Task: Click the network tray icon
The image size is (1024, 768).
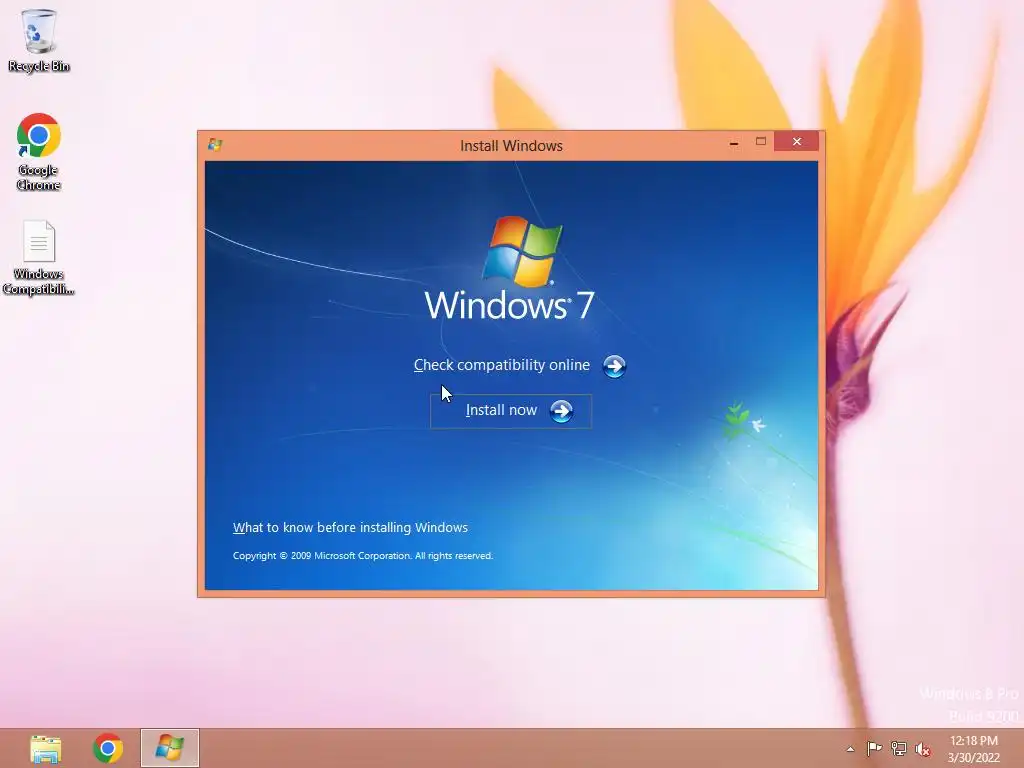Action: tap(899, 748)
